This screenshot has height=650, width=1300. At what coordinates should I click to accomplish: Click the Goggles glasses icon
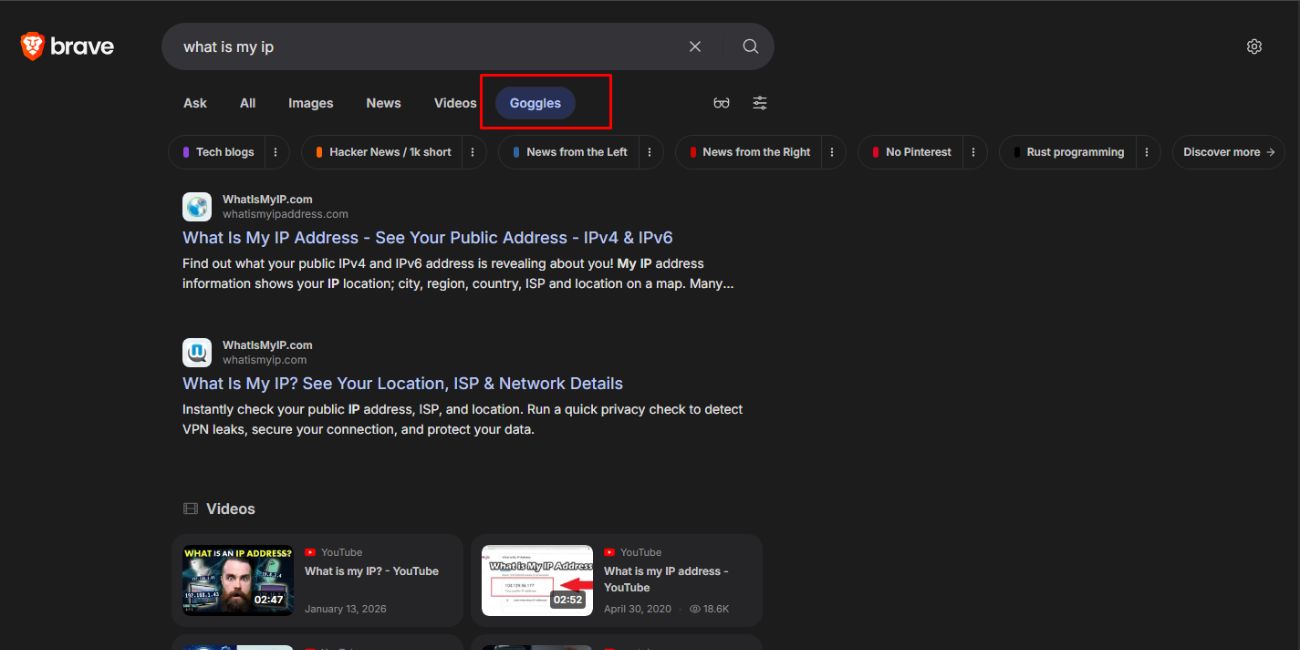[x=721, y=103]
